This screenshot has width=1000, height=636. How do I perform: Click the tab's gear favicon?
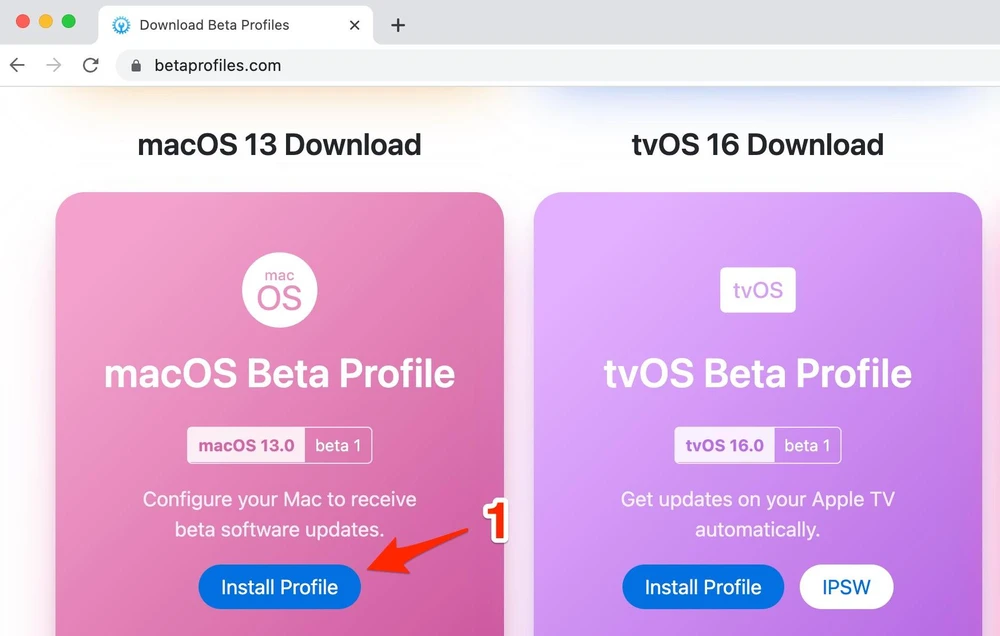[121, 25]
